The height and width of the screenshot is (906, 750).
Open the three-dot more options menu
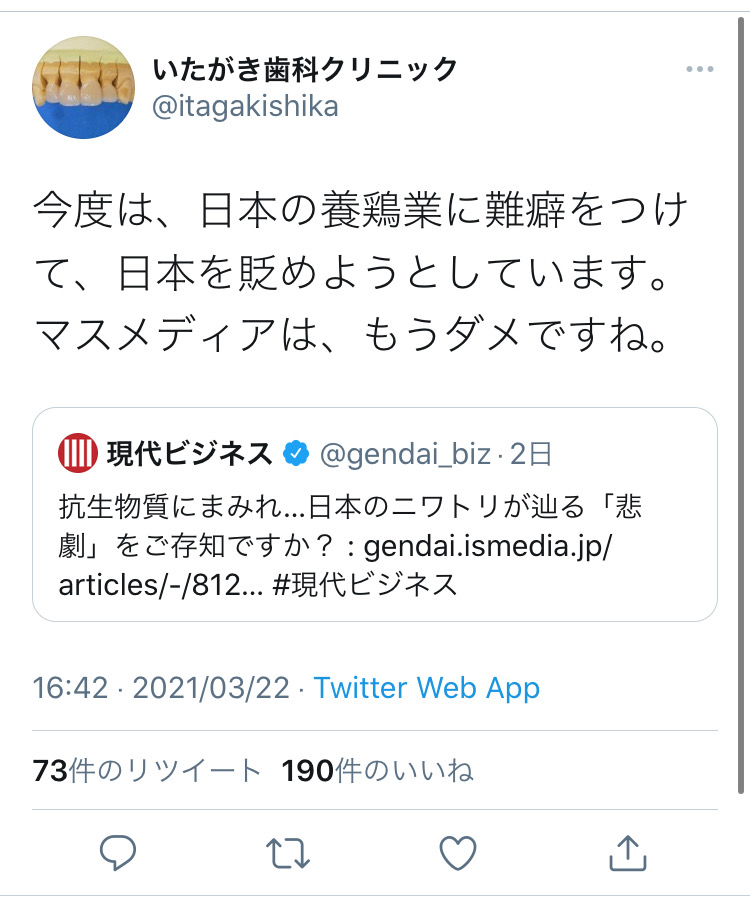699,70
